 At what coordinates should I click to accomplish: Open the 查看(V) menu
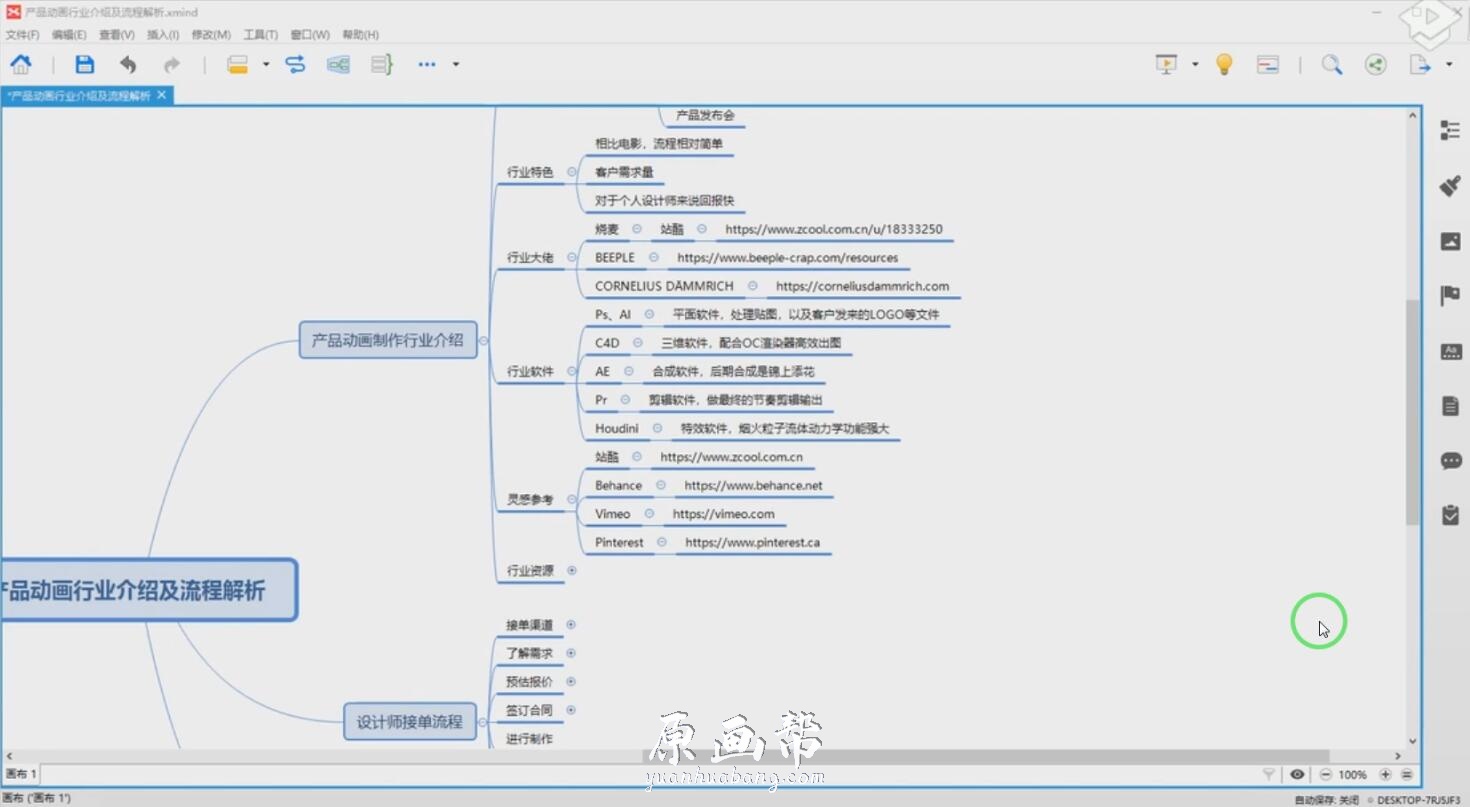click(x=116, y=34)
